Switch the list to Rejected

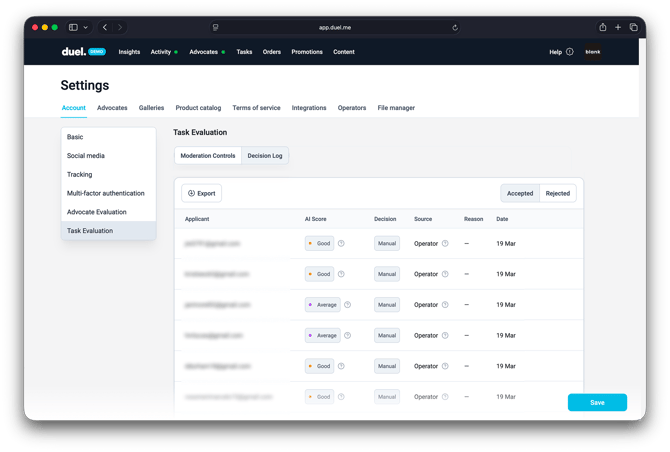557,193
